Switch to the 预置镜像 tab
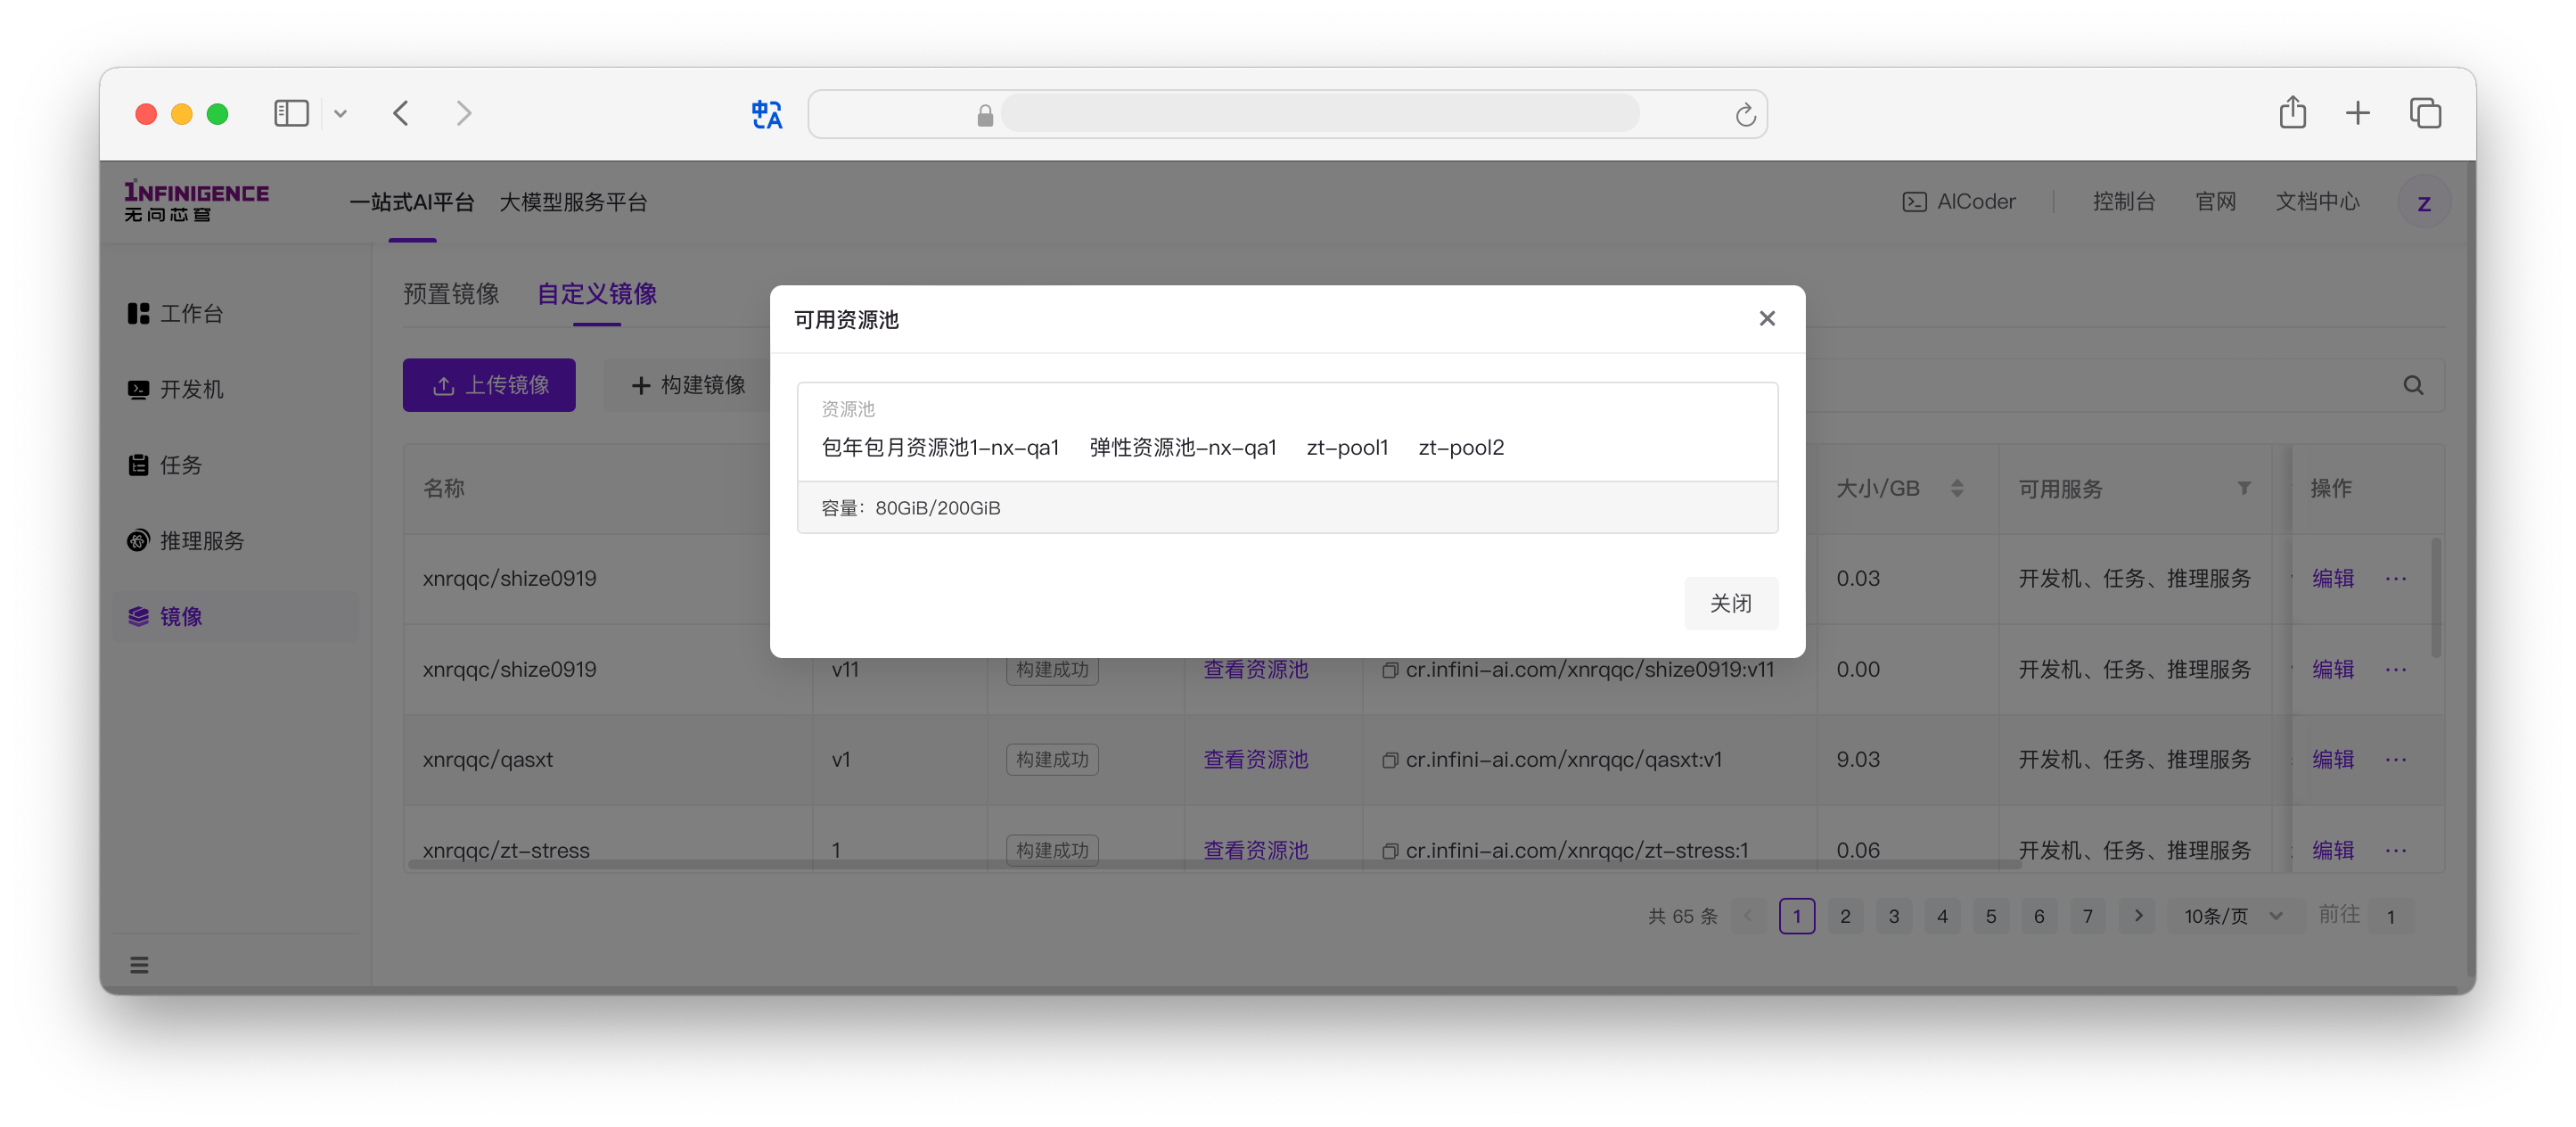The height and width of the screenshot is (1127, 2576). (451, 293)
